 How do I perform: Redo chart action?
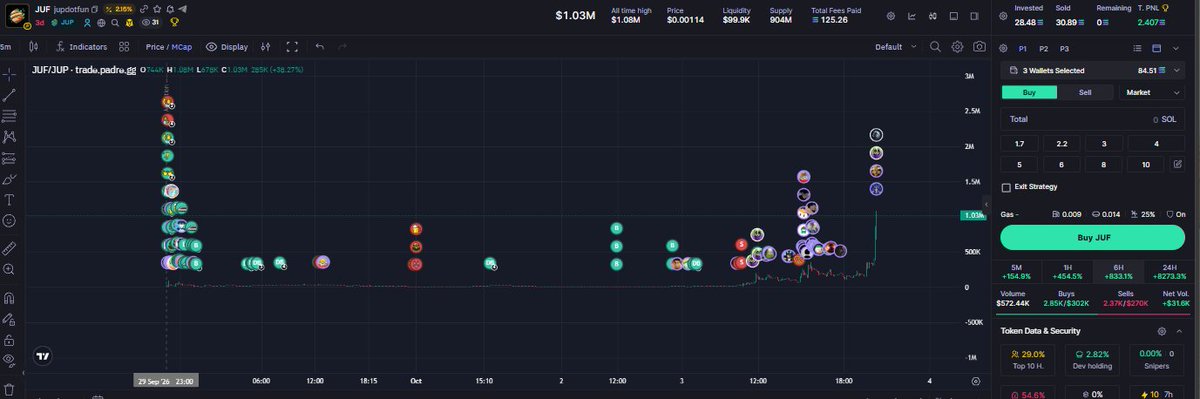click(344, 46)
